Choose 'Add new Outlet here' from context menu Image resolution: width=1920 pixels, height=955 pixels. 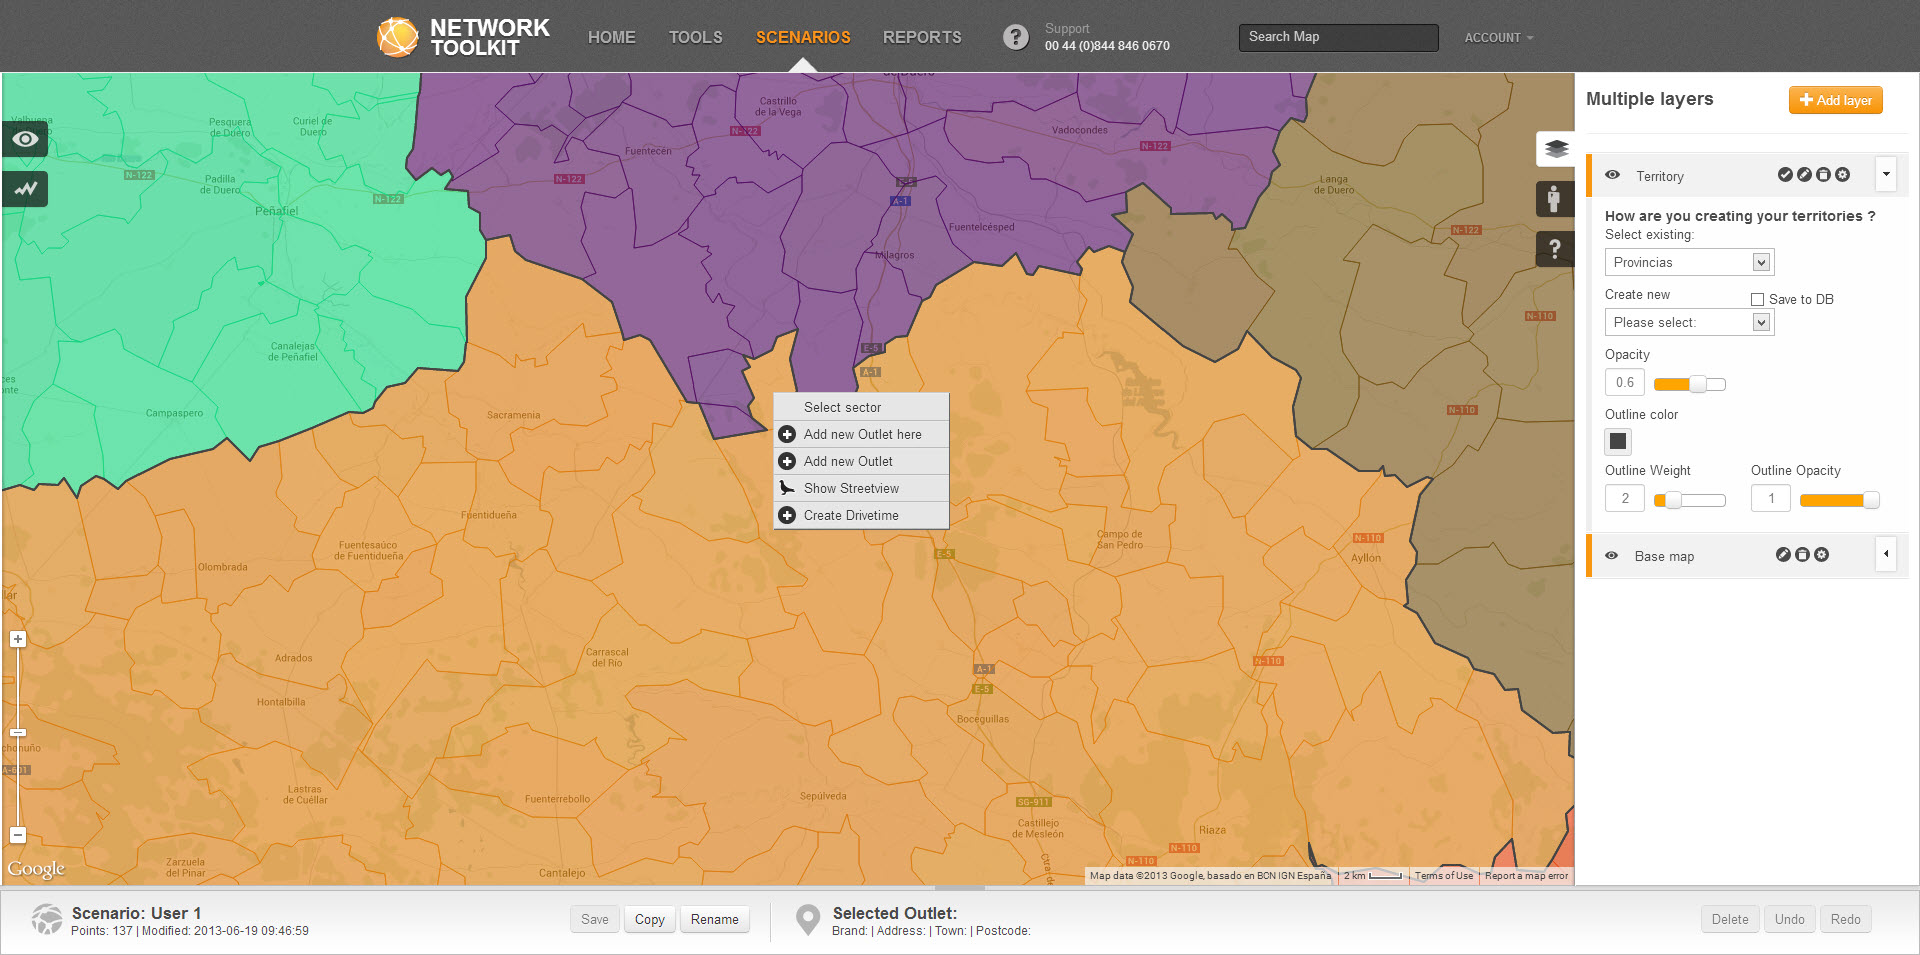(x=862, y=434)
